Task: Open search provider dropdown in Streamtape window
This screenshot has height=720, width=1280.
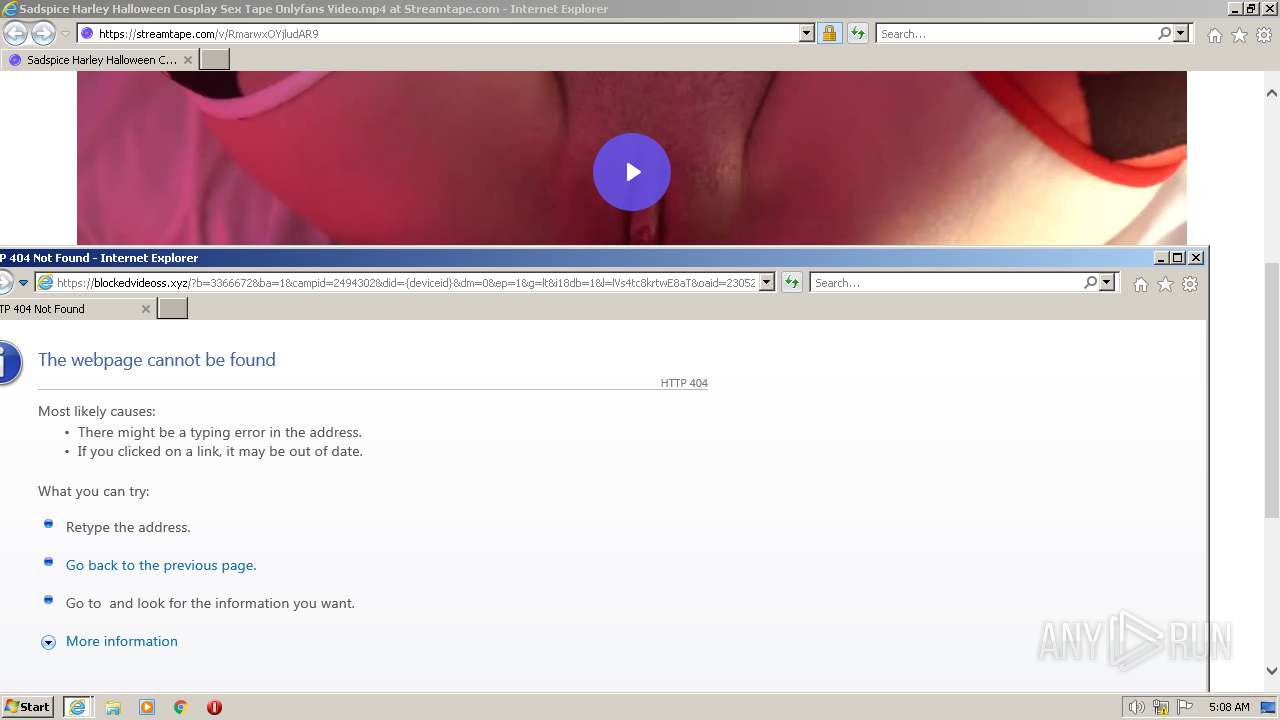Action: [x=1181, y=33]
